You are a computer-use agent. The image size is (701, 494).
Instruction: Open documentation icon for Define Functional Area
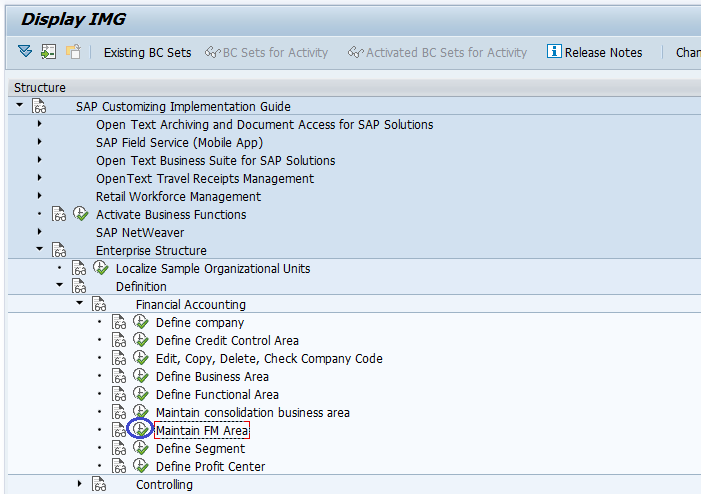[119, 394]
